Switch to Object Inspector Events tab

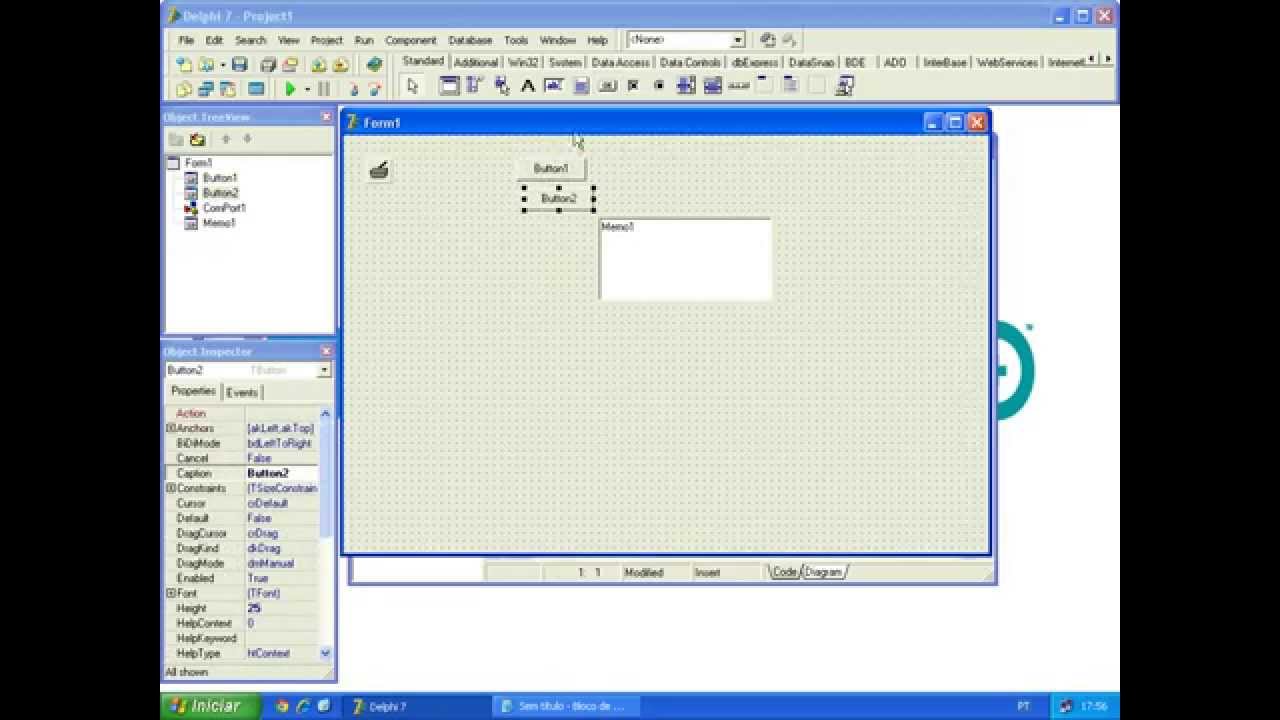coord(242,392)
